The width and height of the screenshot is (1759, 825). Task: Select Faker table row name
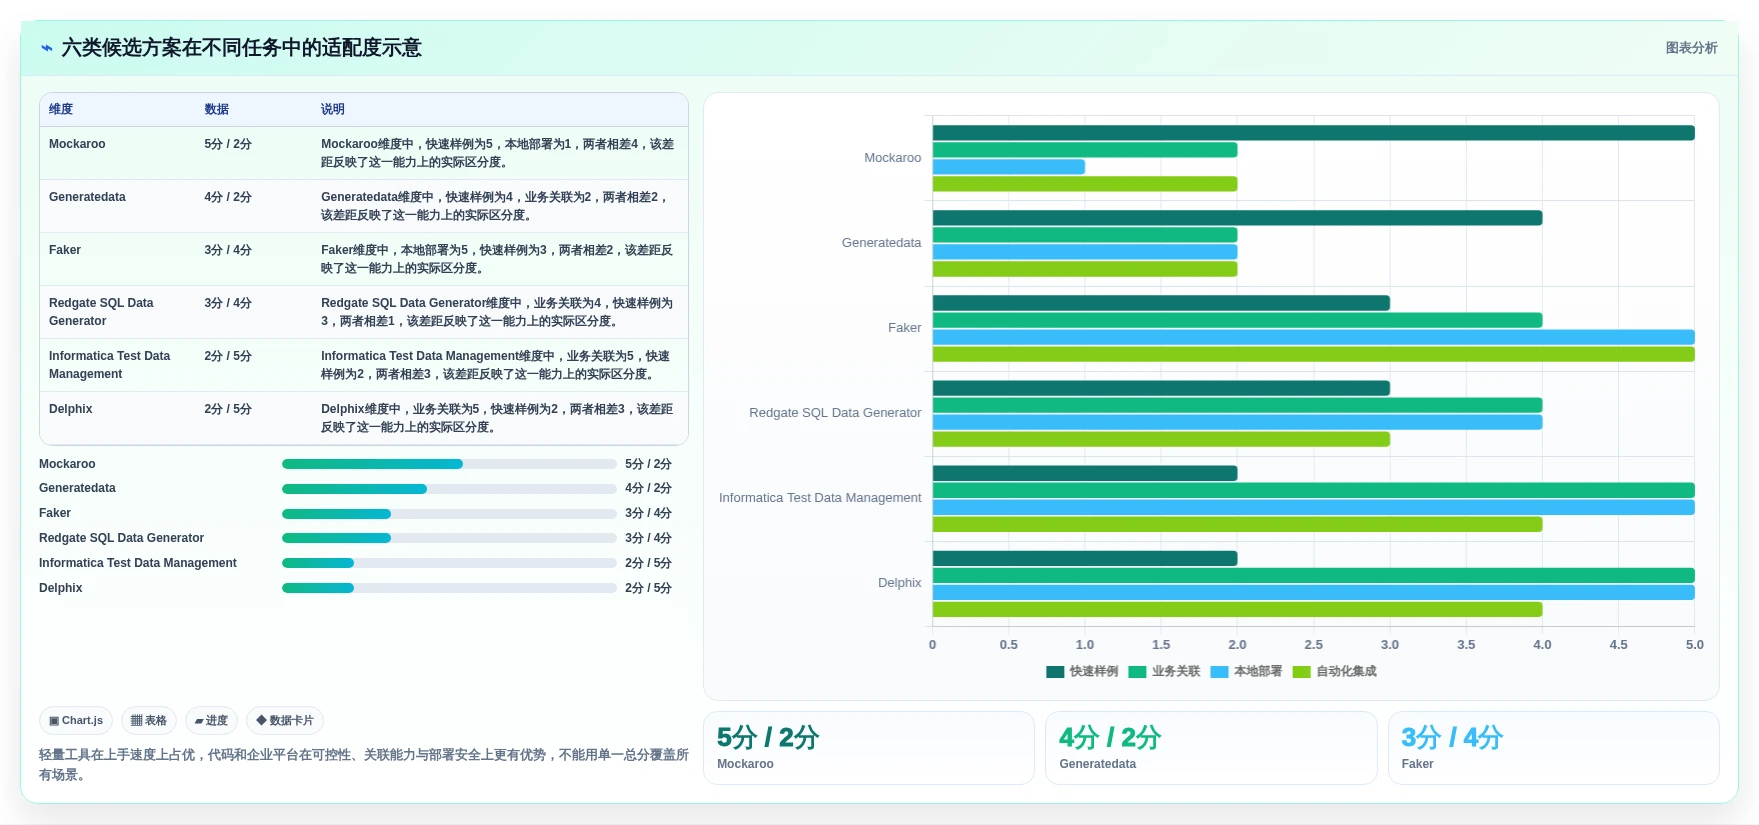click(65, 250)
